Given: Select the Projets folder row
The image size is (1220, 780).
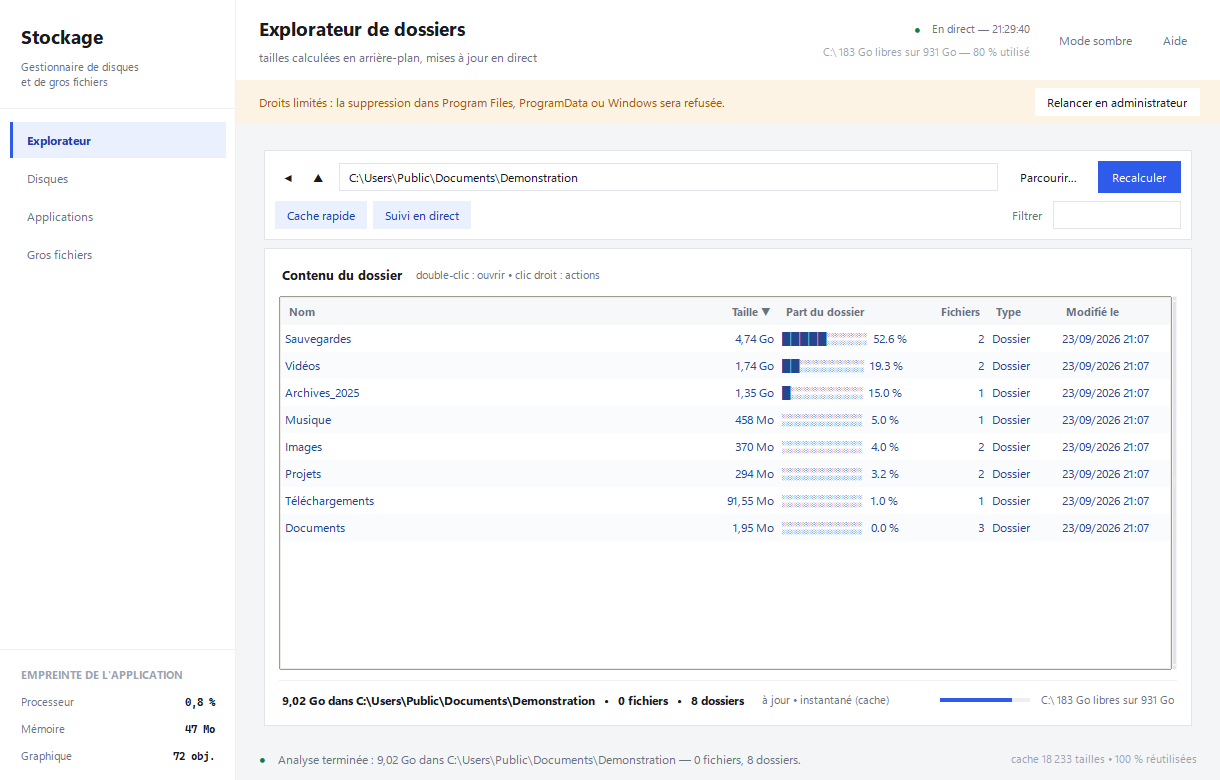Looking at the screenshot, I should [725, 474].
